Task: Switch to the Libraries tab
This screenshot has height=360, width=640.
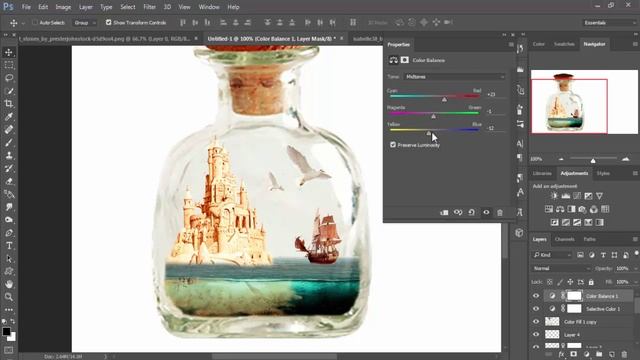Action: click(x=542, y=173)
